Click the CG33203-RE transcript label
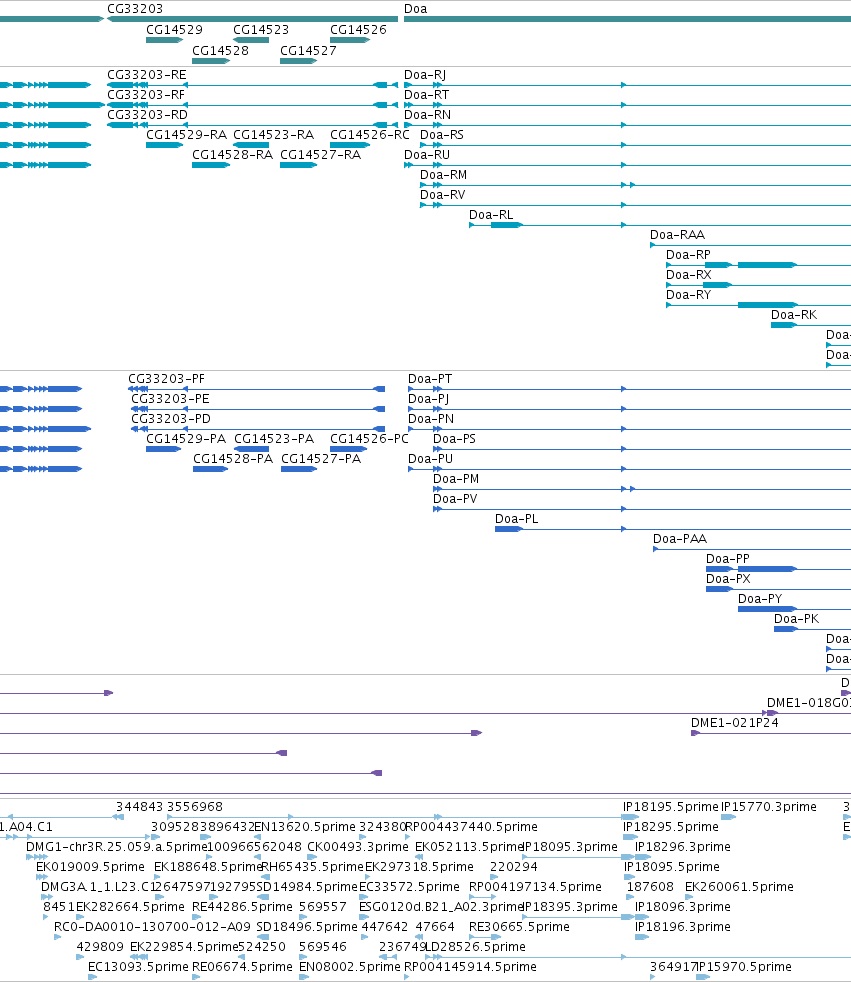851x982 pixels. tap(147, 75)
